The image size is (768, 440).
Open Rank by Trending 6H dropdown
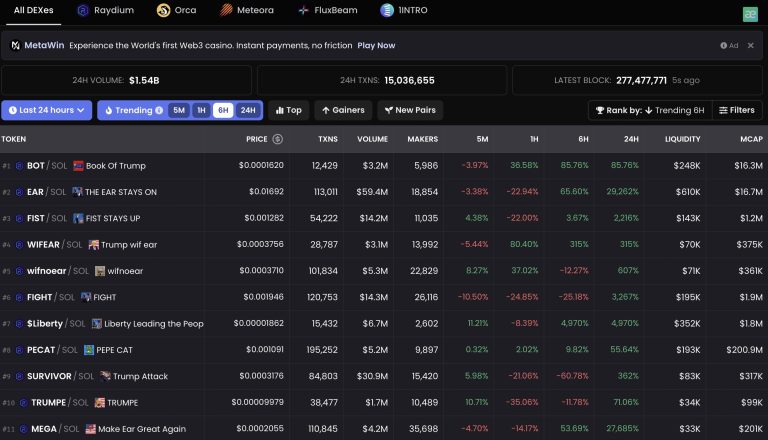tap(650, 110)
